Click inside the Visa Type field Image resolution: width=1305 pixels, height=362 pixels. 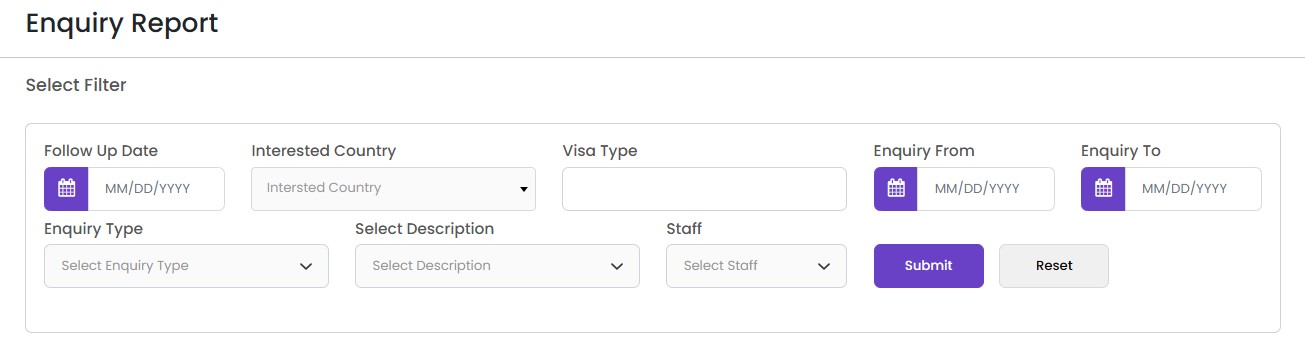[x=704, y=188]
